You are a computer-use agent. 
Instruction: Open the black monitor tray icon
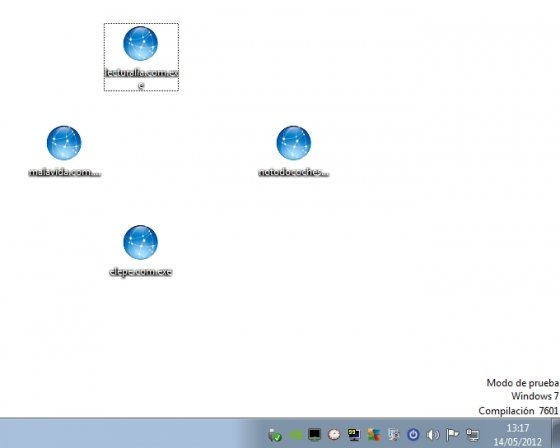pyautogui.click(x=314, y=434)
